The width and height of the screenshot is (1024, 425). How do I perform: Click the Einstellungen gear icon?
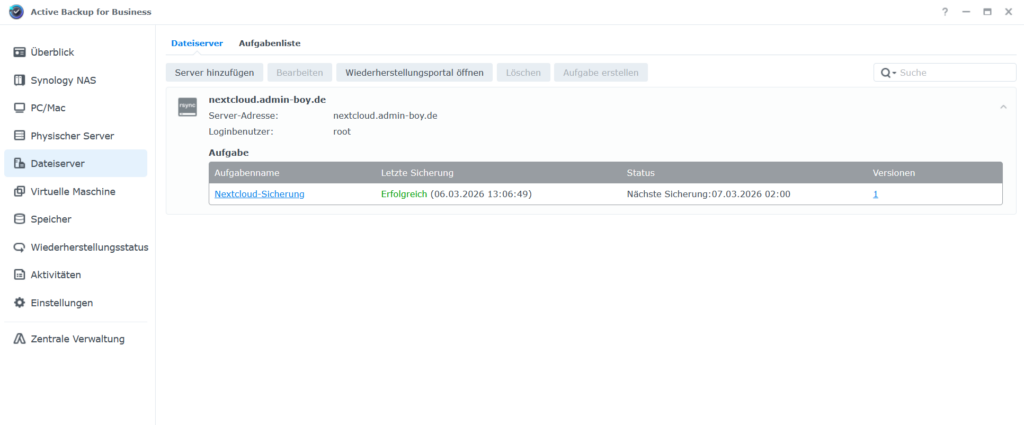[x=19, y=303]
